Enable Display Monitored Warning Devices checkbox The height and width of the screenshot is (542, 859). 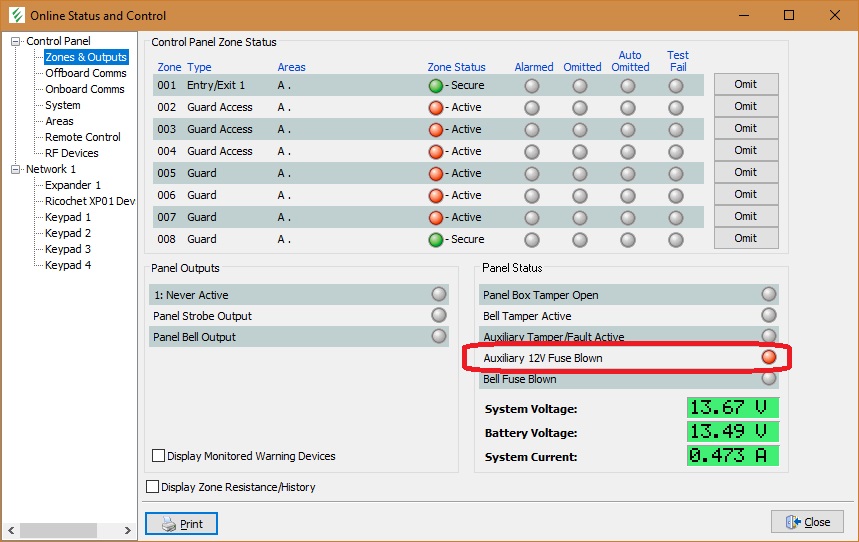pyautogui.click(x=158, y=455)
